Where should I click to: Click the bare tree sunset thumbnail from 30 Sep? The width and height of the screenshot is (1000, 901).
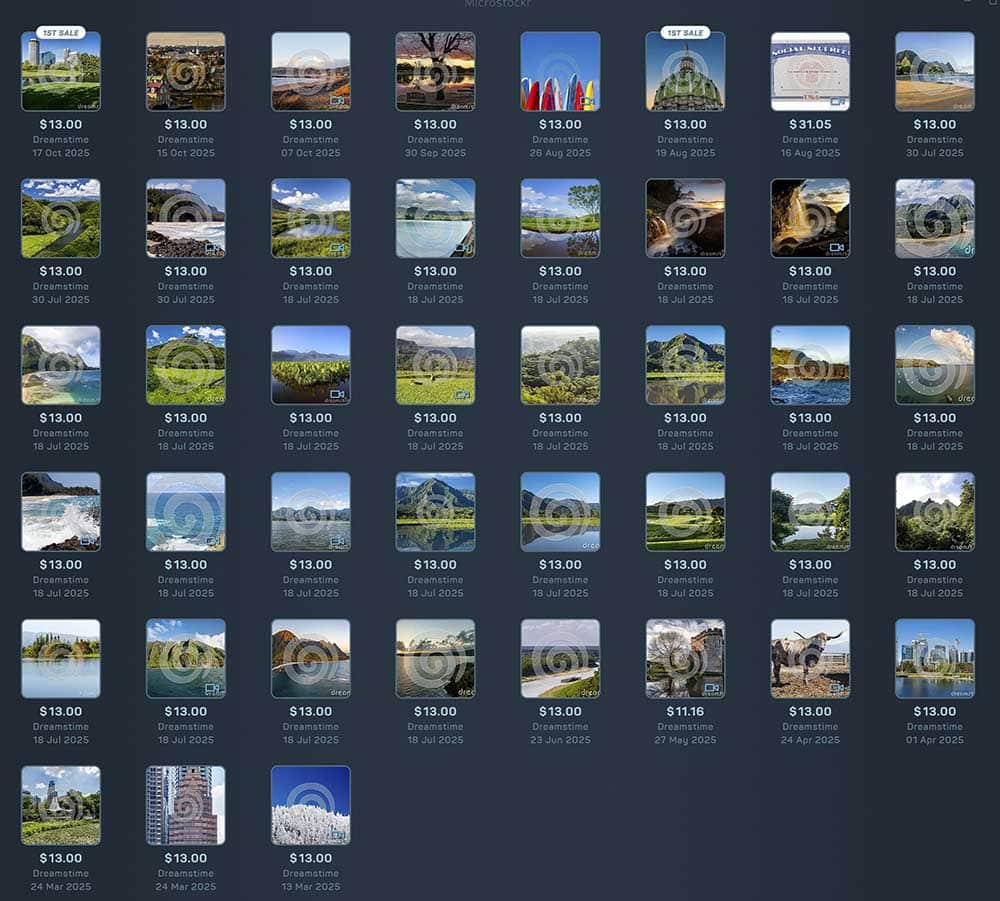pos(435,70)
